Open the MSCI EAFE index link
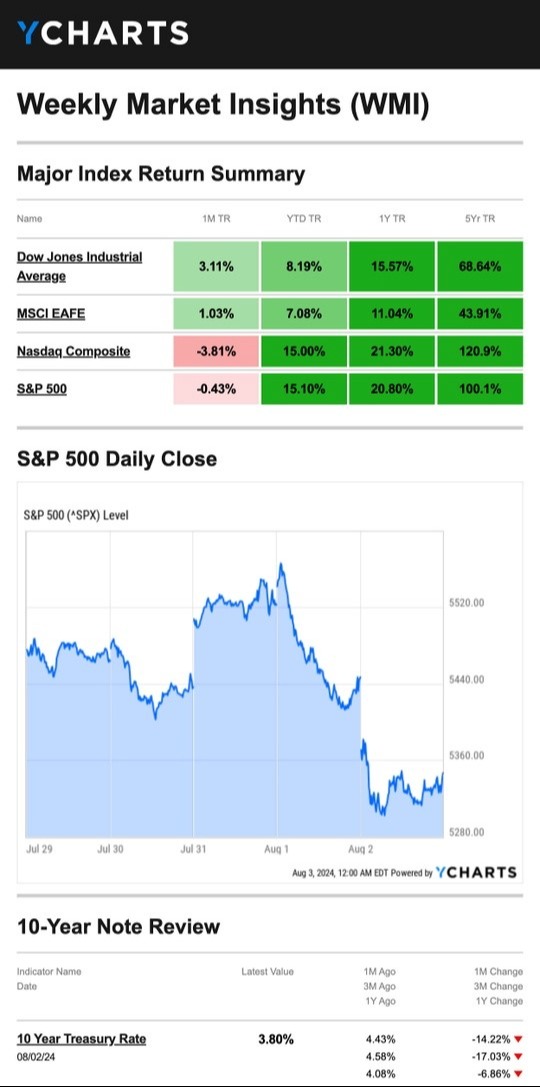Image resolution: width=540 pixels, height=1087 pixels. pos(51,314)
